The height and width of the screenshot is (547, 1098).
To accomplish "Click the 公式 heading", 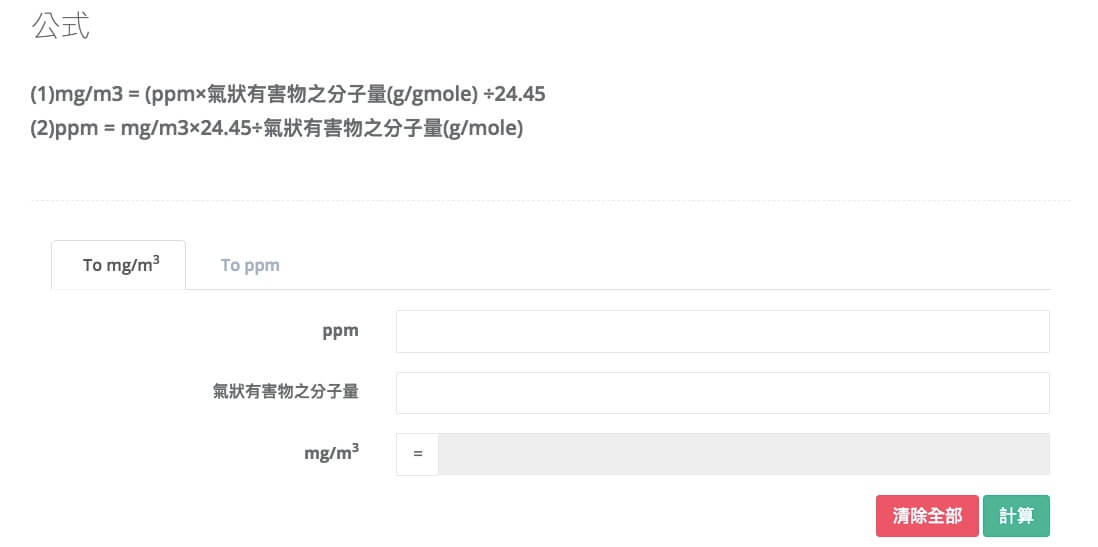I will pyautogui.click(x=61, y=25).
